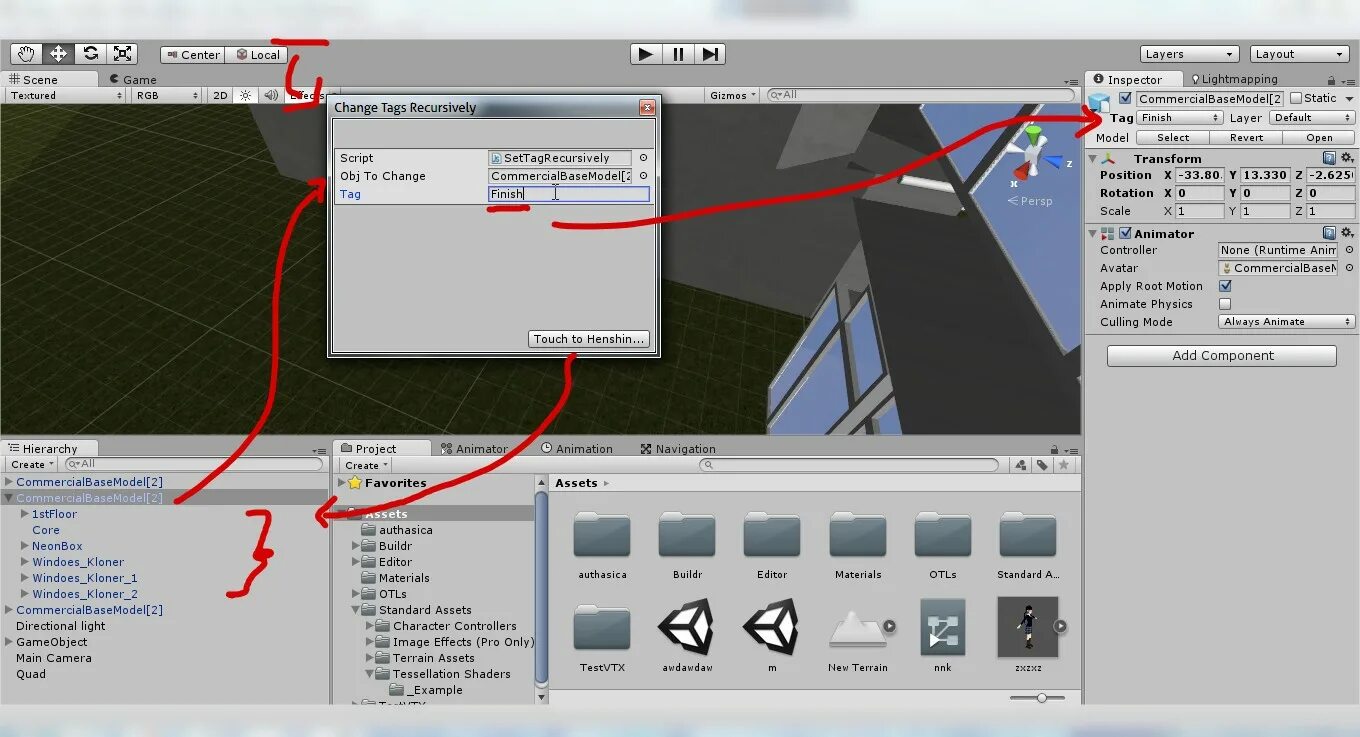The height and width of the screenshot is (737, 1360).
Task: Switch to the Lightmapping tab
Action: point(1233,79)
